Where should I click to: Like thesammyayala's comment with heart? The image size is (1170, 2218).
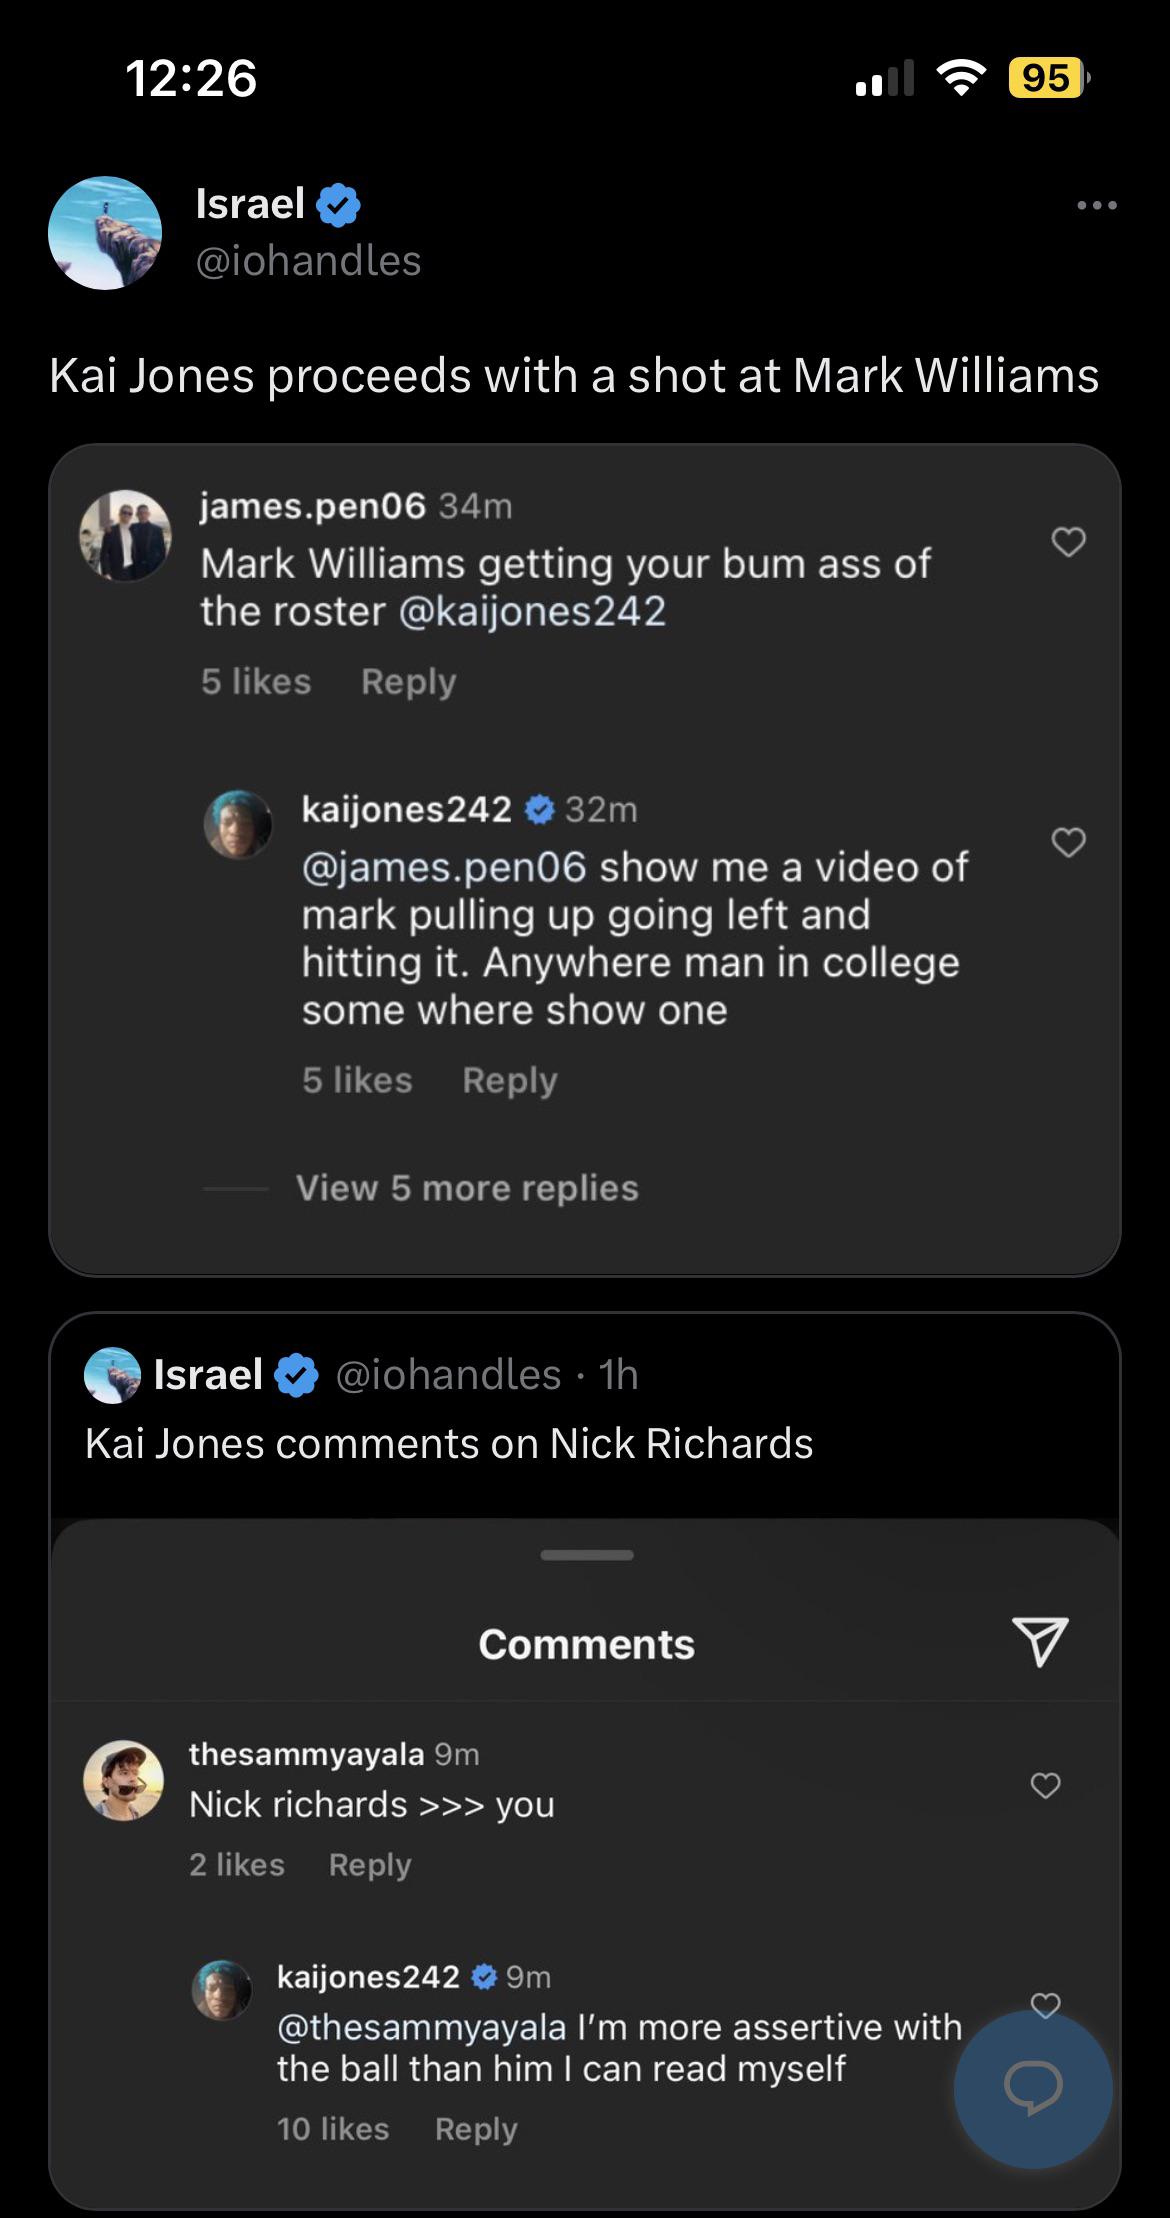[1045, 1784]
